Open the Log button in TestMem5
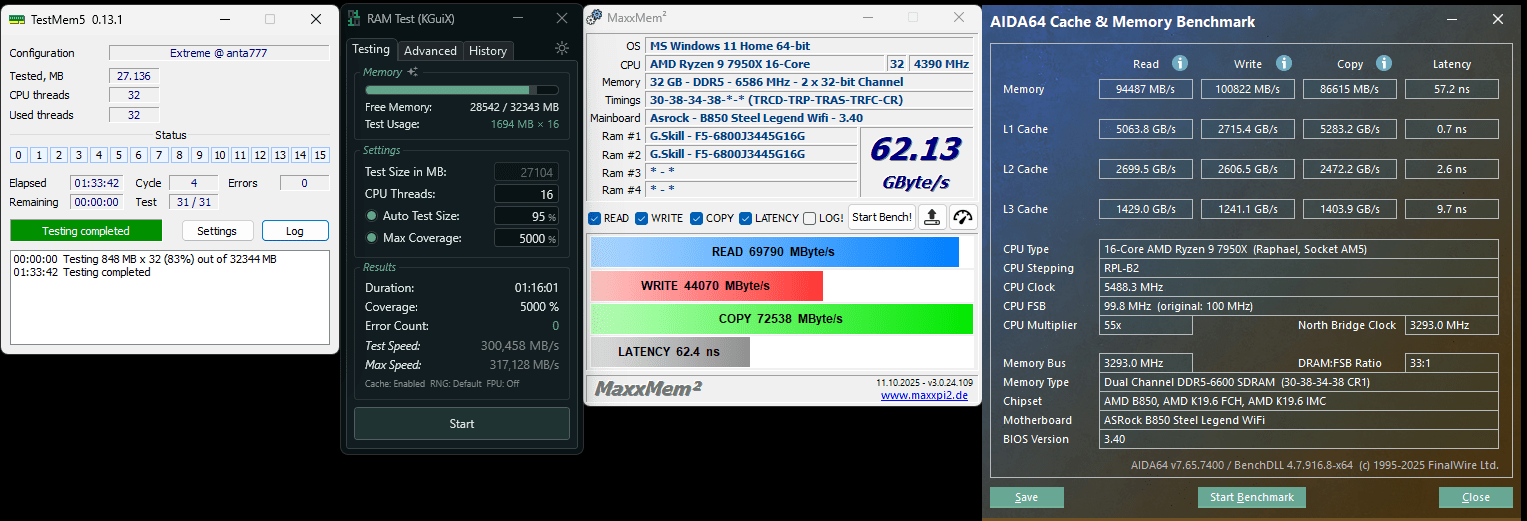The width and height of the screenshot is (1527, 521). point(295,231)
